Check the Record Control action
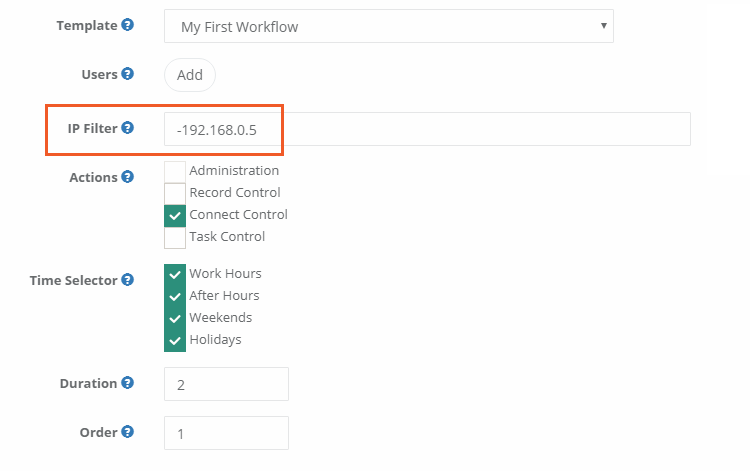Screen dimensions: 750x471 tap(175, 193)
